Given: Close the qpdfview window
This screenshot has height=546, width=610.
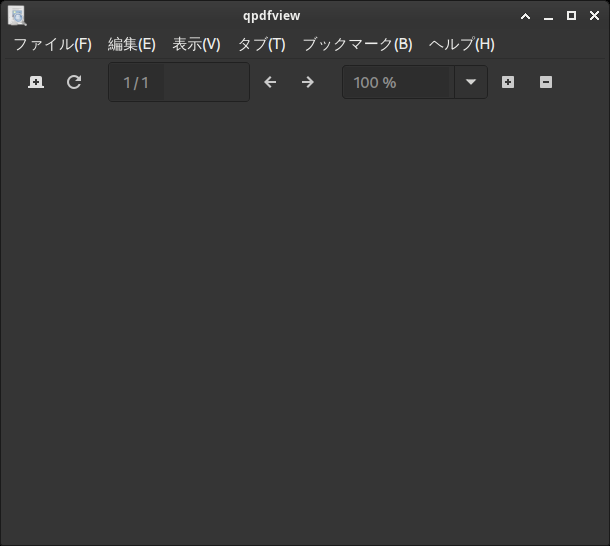Looking at the screenshot, I should tap(594, 16).
